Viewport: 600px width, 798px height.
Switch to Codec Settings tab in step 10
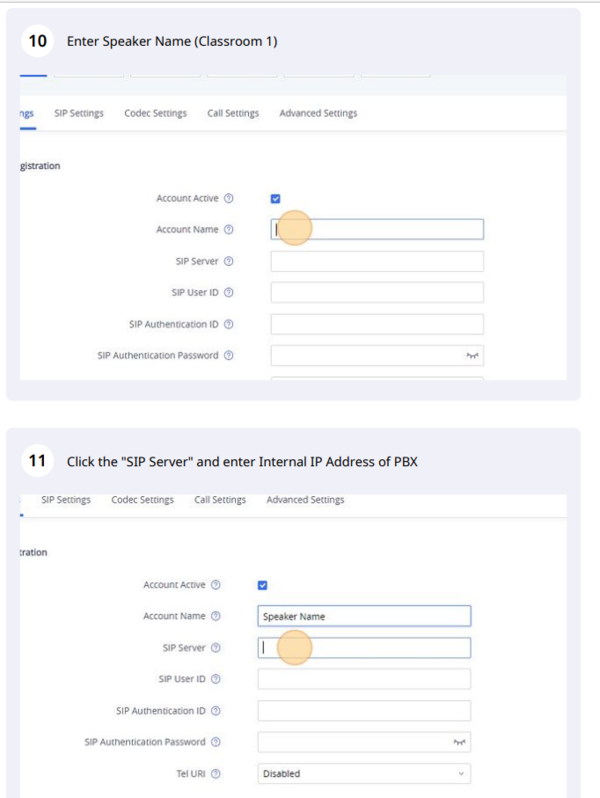coord(155,113)
